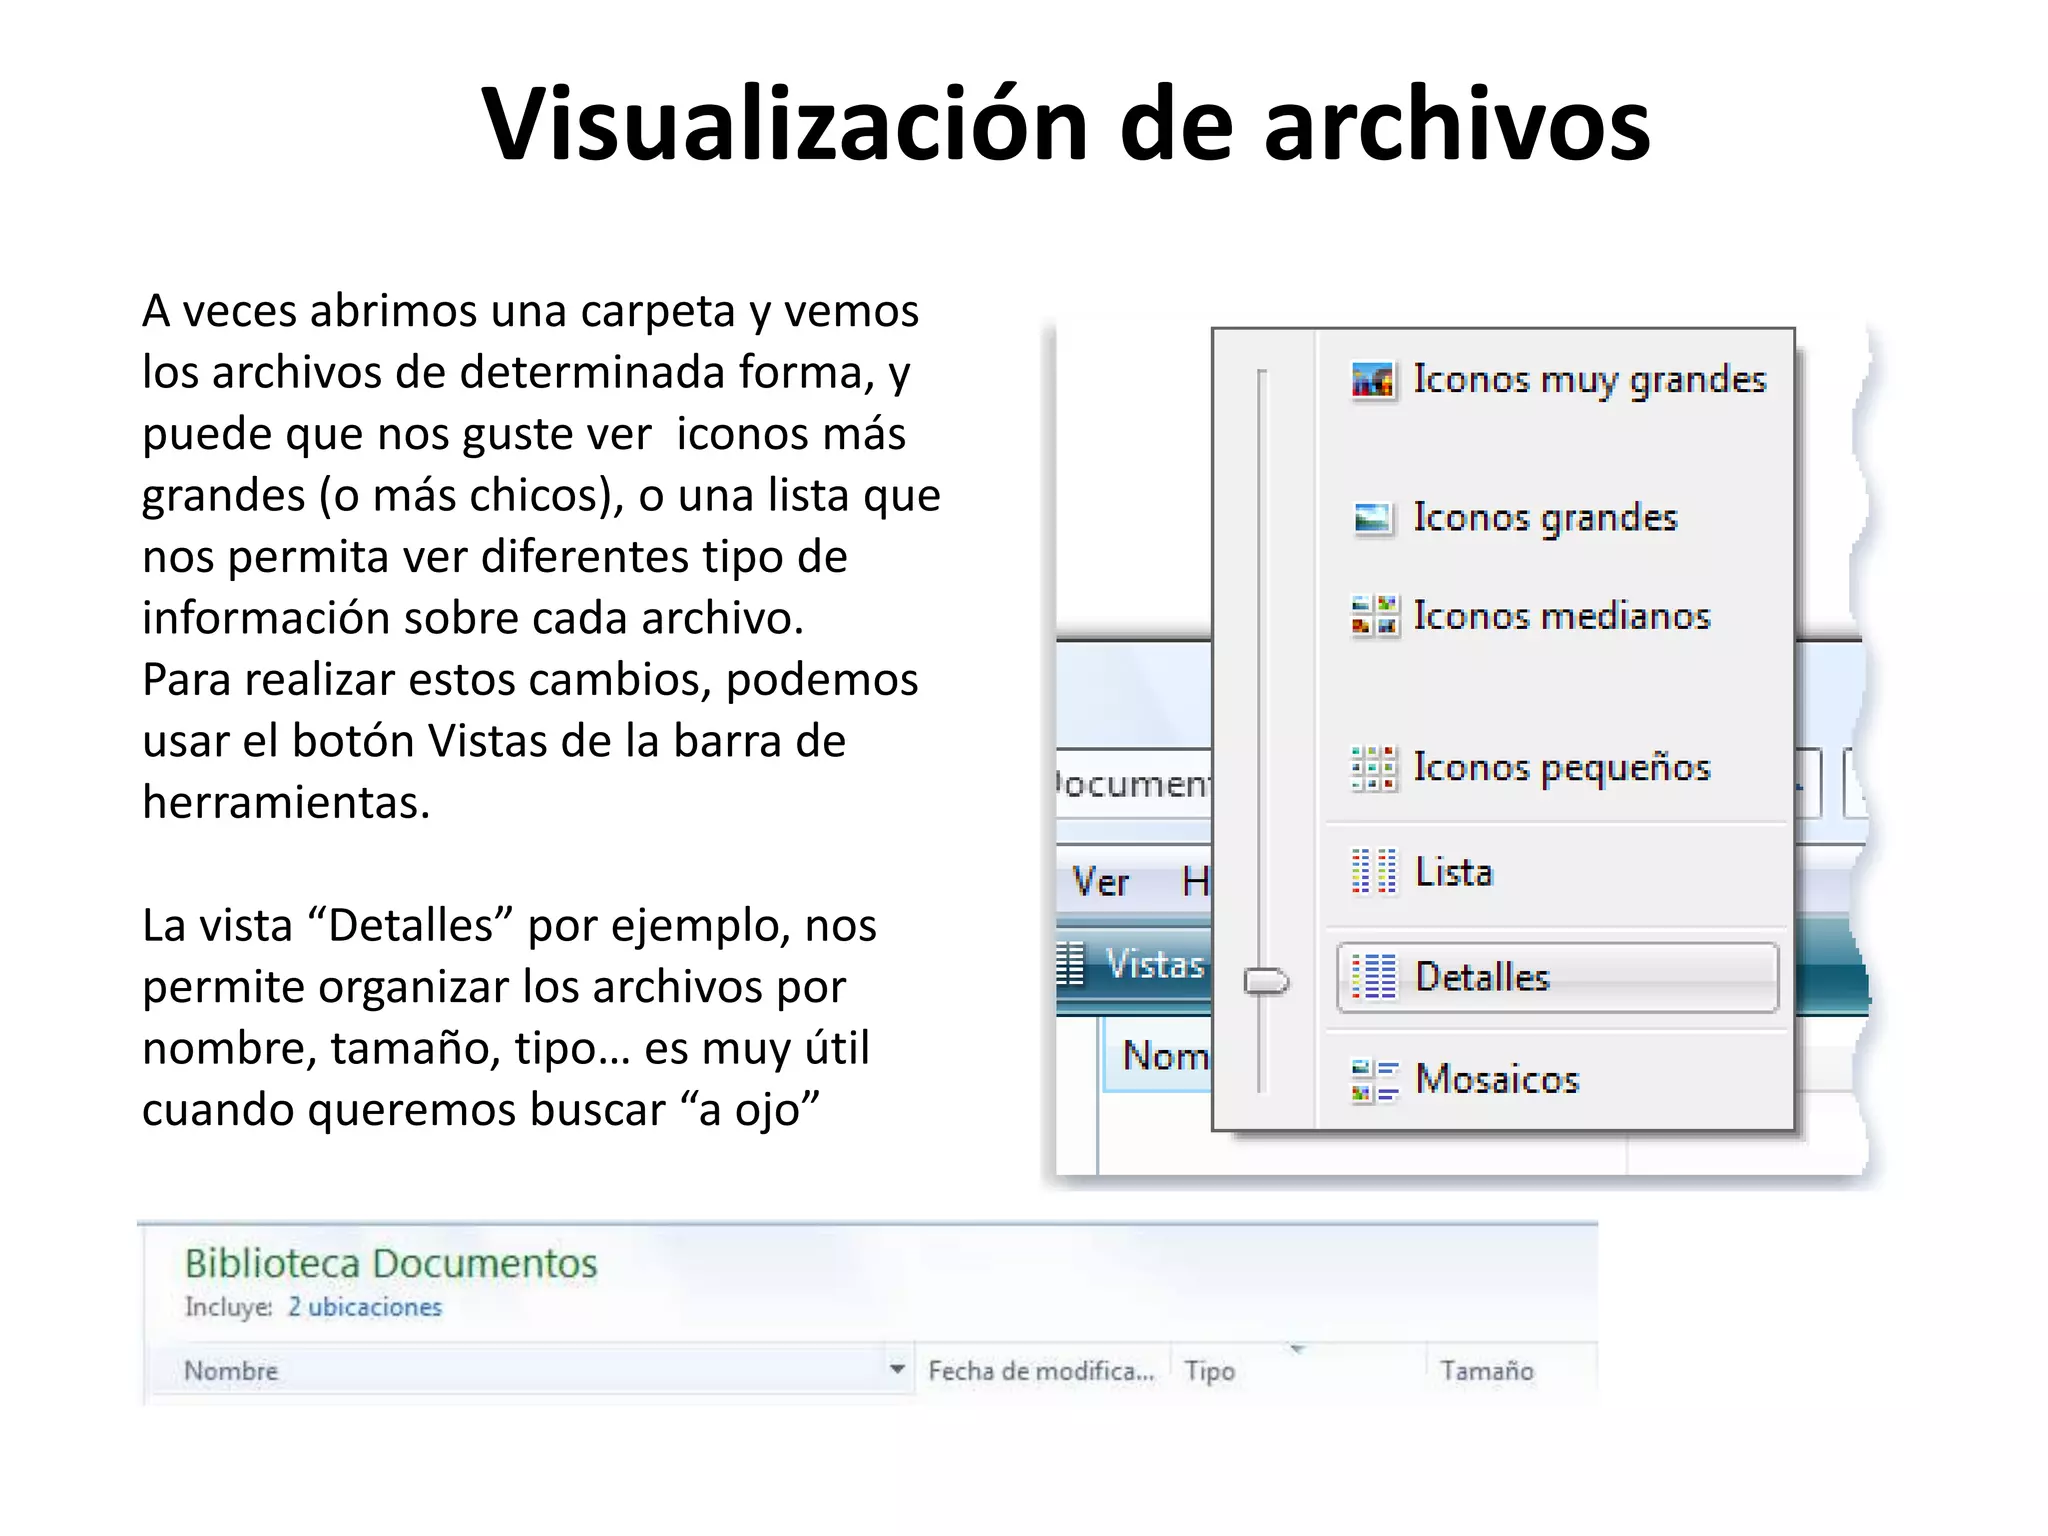Click the Iconos grandes picture icon
This screenshot has width=2048, height=1536.
(x=1373, y=518)
